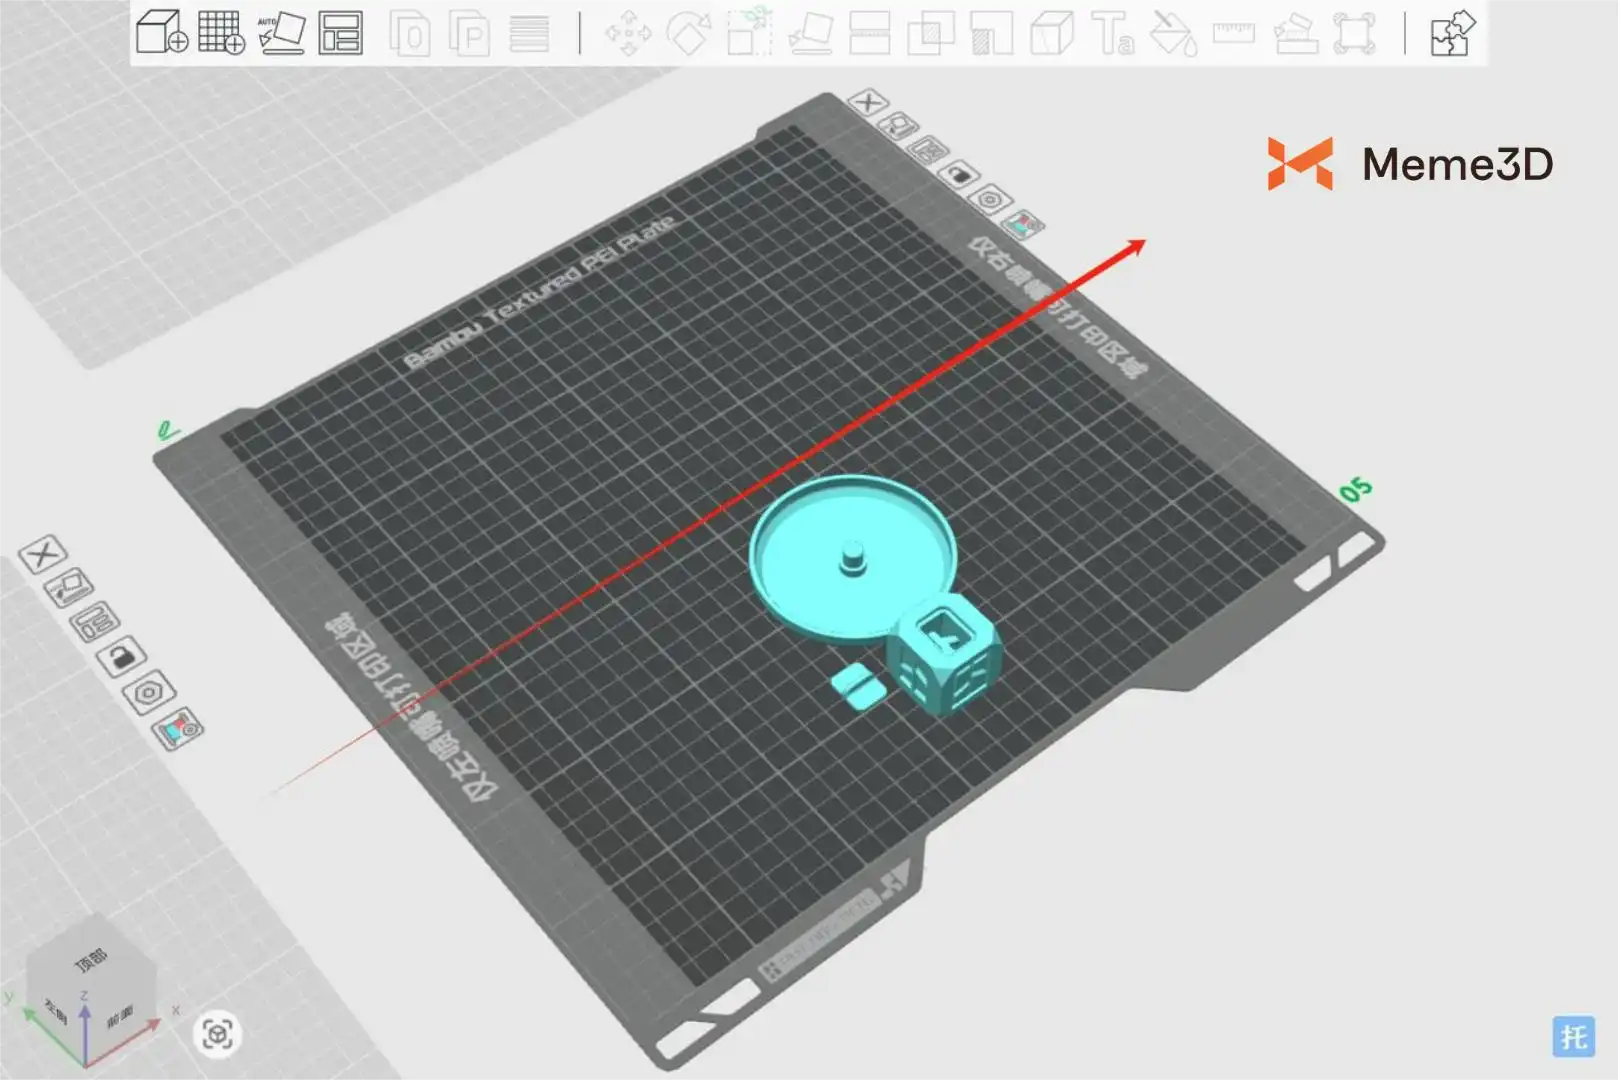Viewport: 1621px width, 1080px height.
Task: Activate the Cut tool in toolbar
Action: coord(869,33)
